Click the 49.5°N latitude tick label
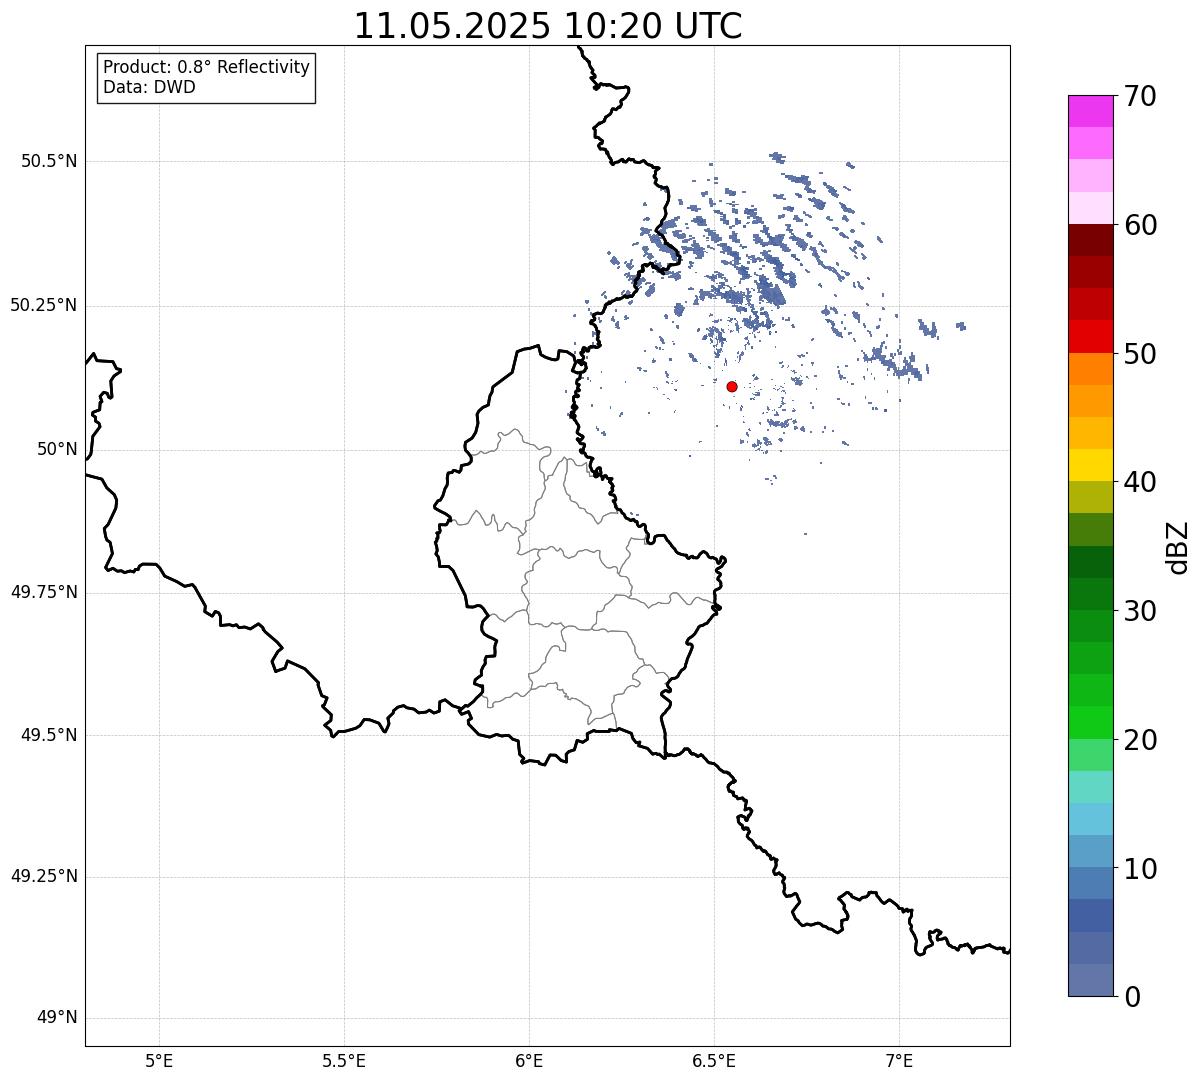 [x=49, y=735]
